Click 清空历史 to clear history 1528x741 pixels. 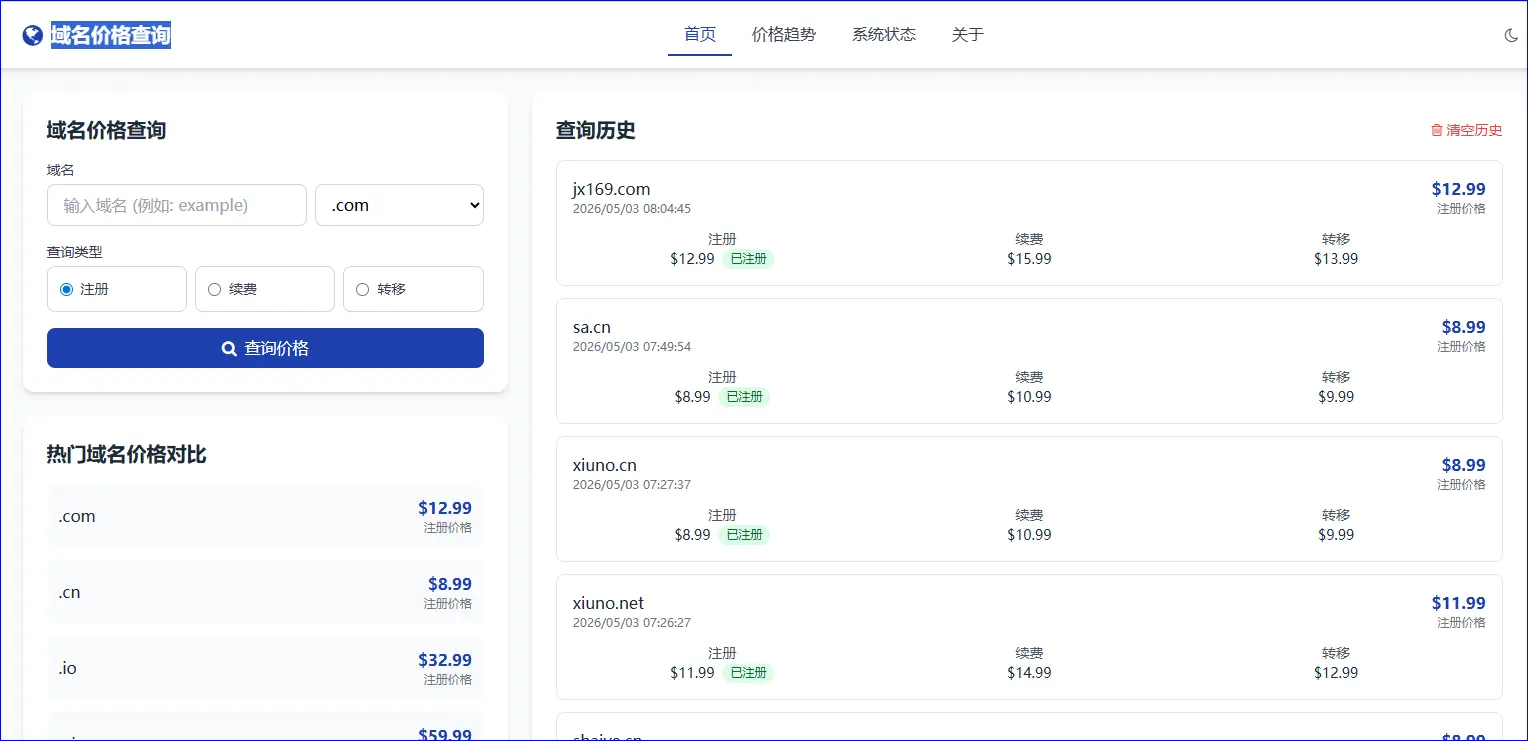tap(1467, 130)
